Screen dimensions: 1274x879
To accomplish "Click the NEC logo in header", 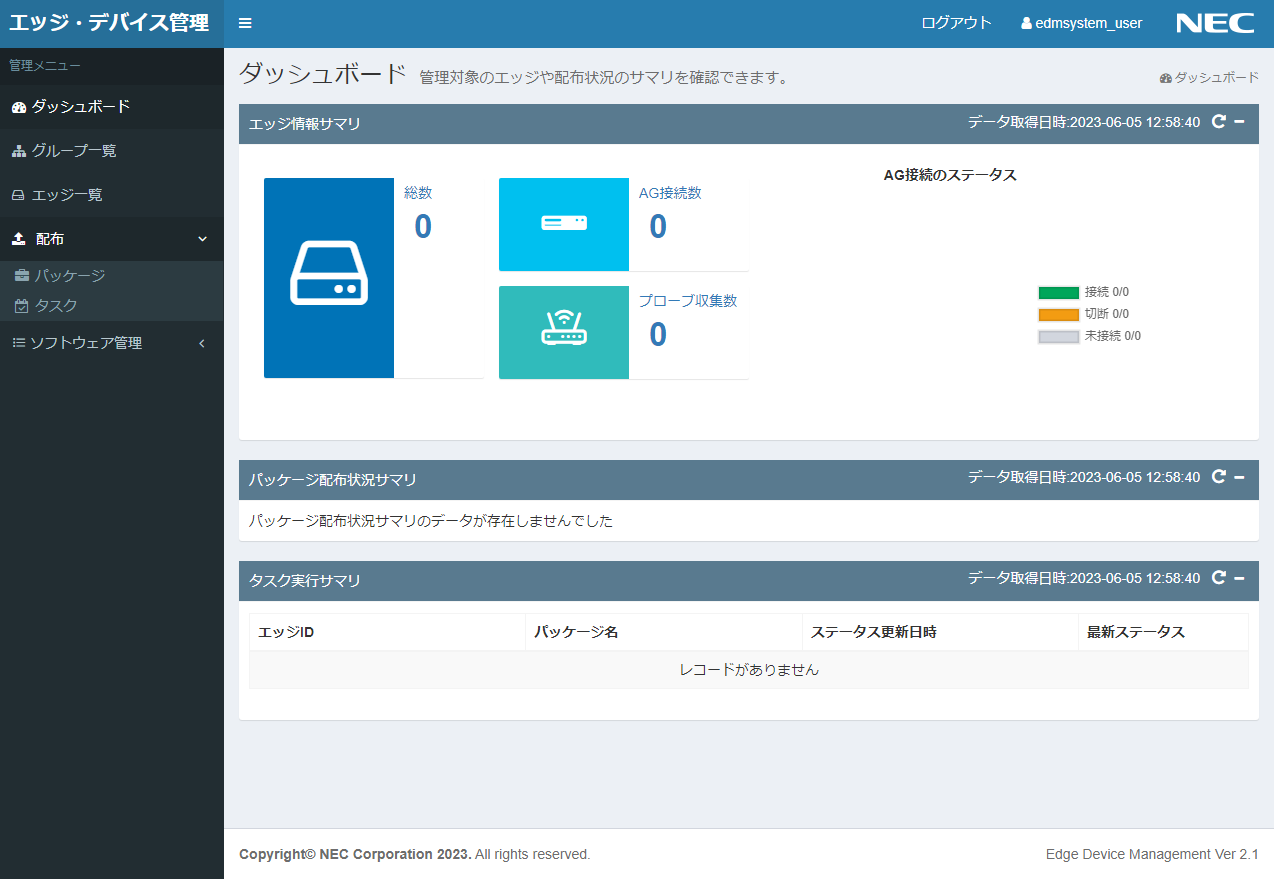I will 1215,24.
